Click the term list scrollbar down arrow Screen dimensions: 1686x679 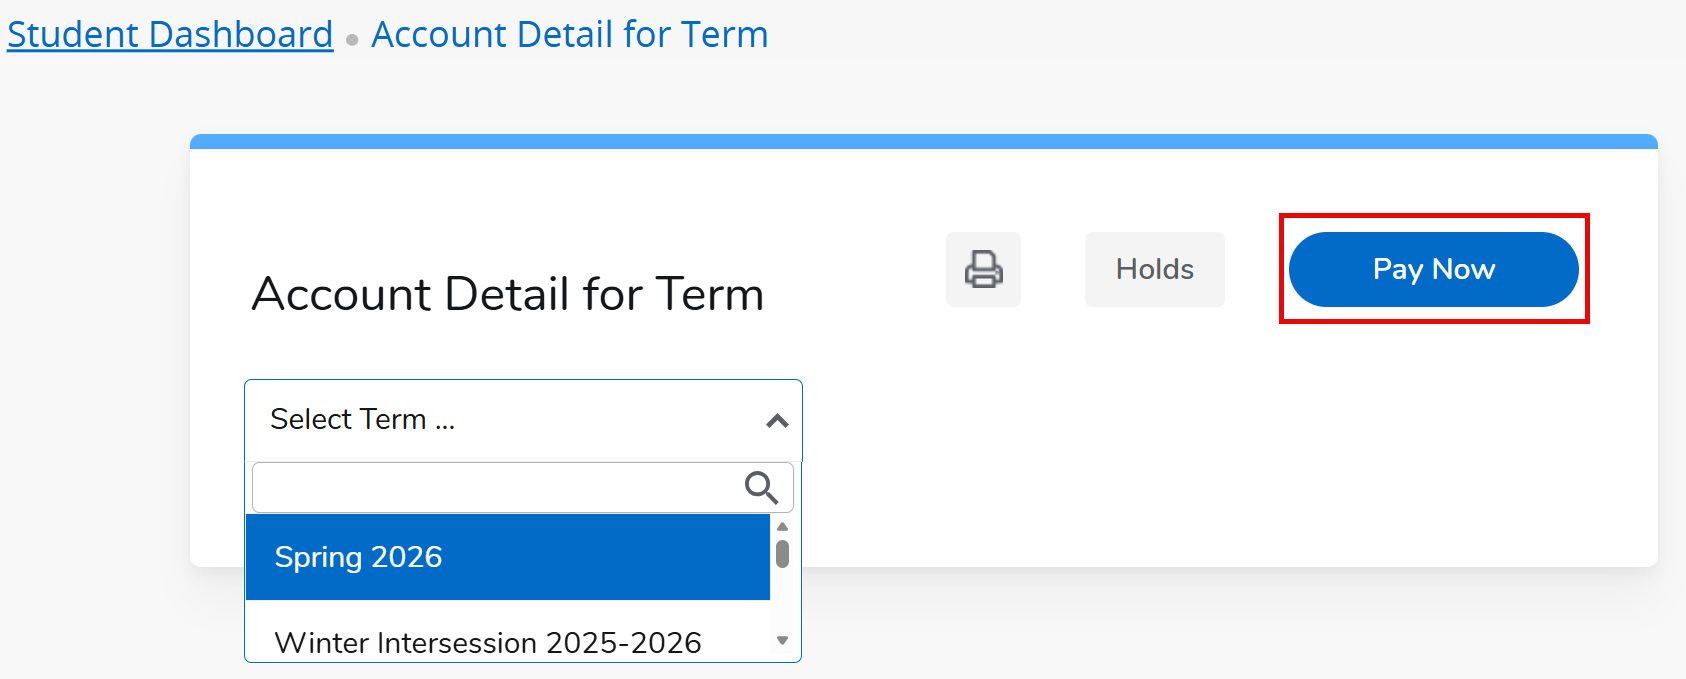782,639
